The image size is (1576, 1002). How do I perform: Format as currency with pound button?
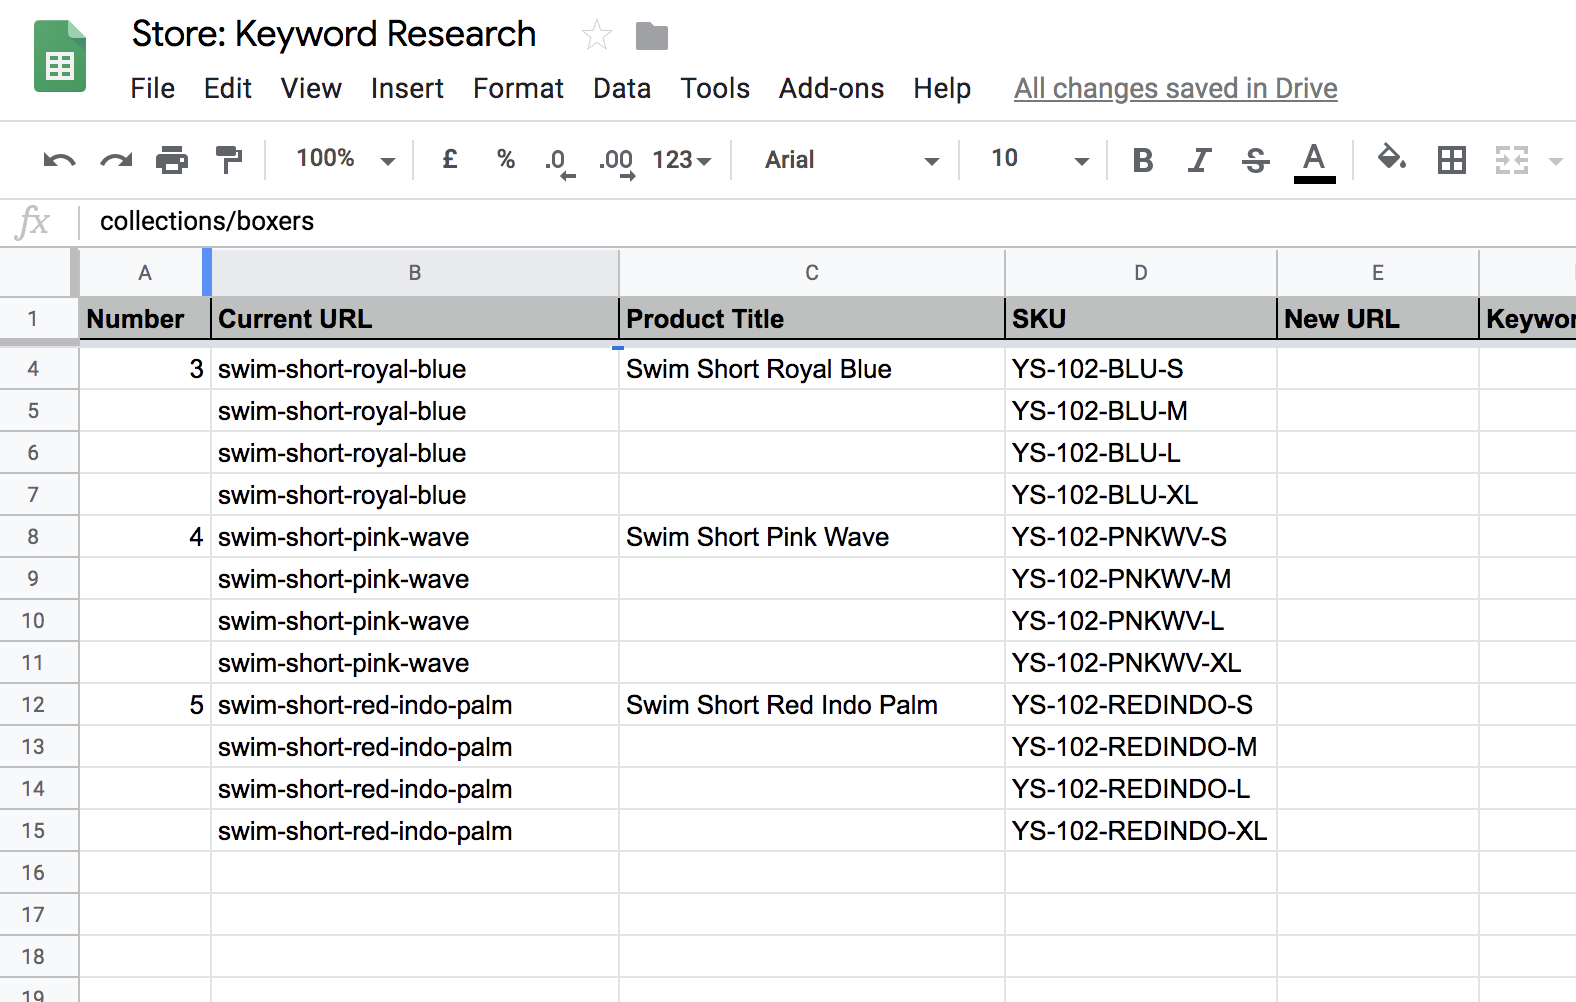click(450, 160)
